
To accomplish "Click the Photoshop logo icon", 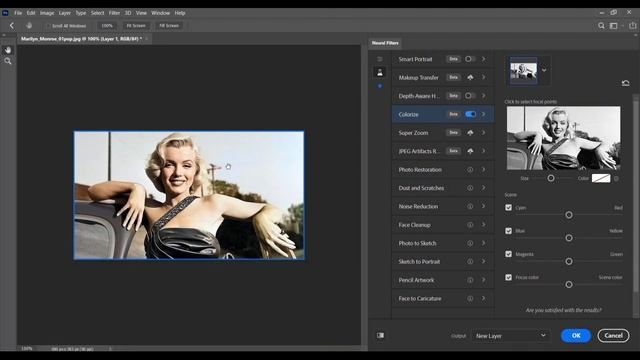I will tap(5, 13).
